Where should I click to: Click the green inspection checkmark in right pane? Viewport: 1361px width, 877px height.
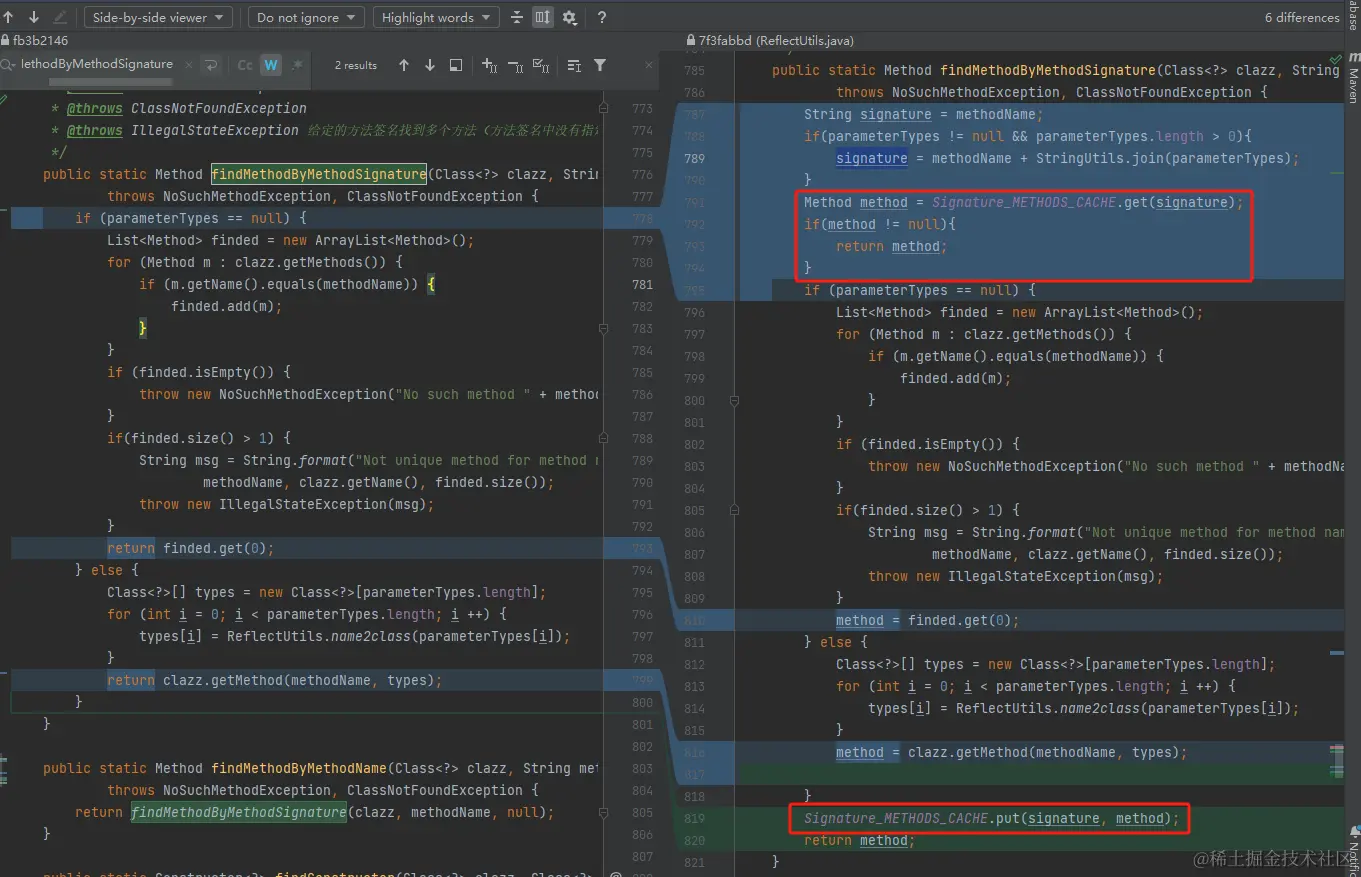(x=1338, y=59)
